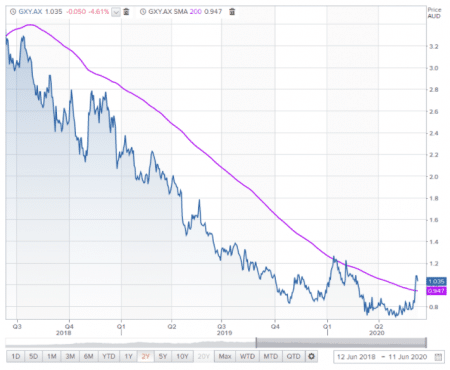Select the QTD period tab
450x370 pixels.
294,356
